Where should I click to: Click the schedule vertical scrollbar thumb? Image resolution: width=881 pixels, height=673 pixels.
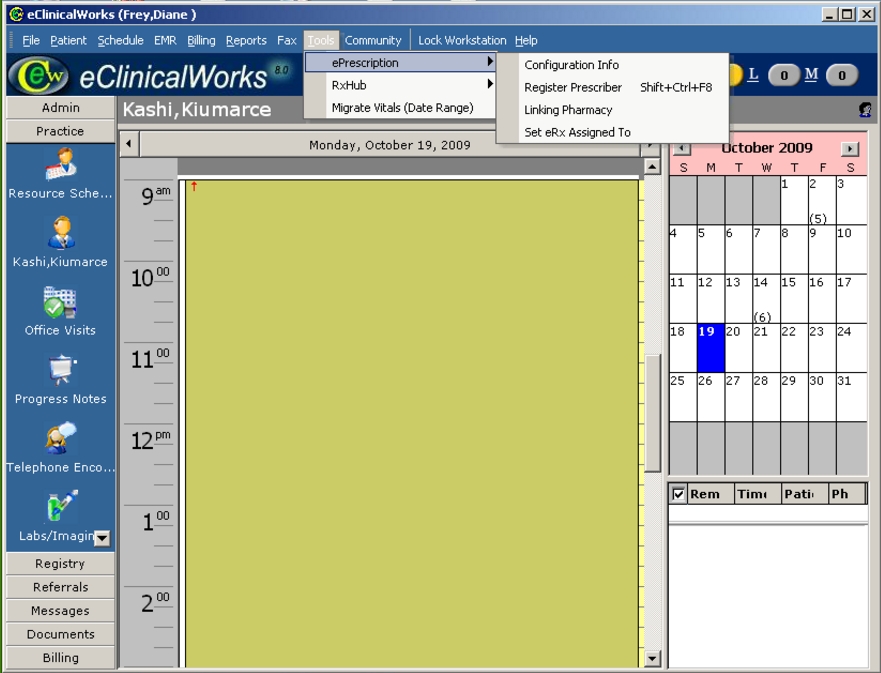pos(652,413)
